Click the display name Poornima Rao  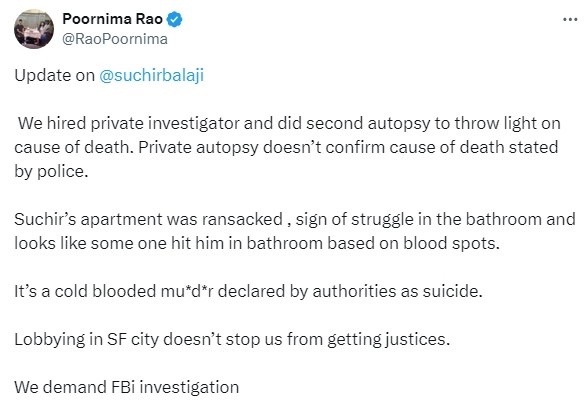[x=112, y=19]
